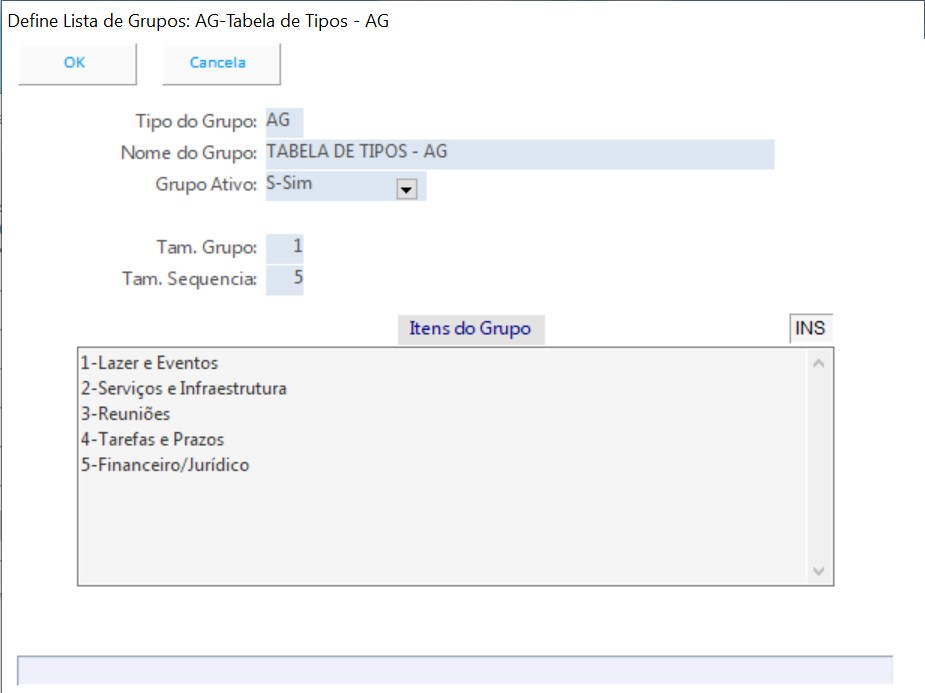The image size is (925, 693).
Task: Toggle the INS insert mode indicator
Action: pos(810,328)
